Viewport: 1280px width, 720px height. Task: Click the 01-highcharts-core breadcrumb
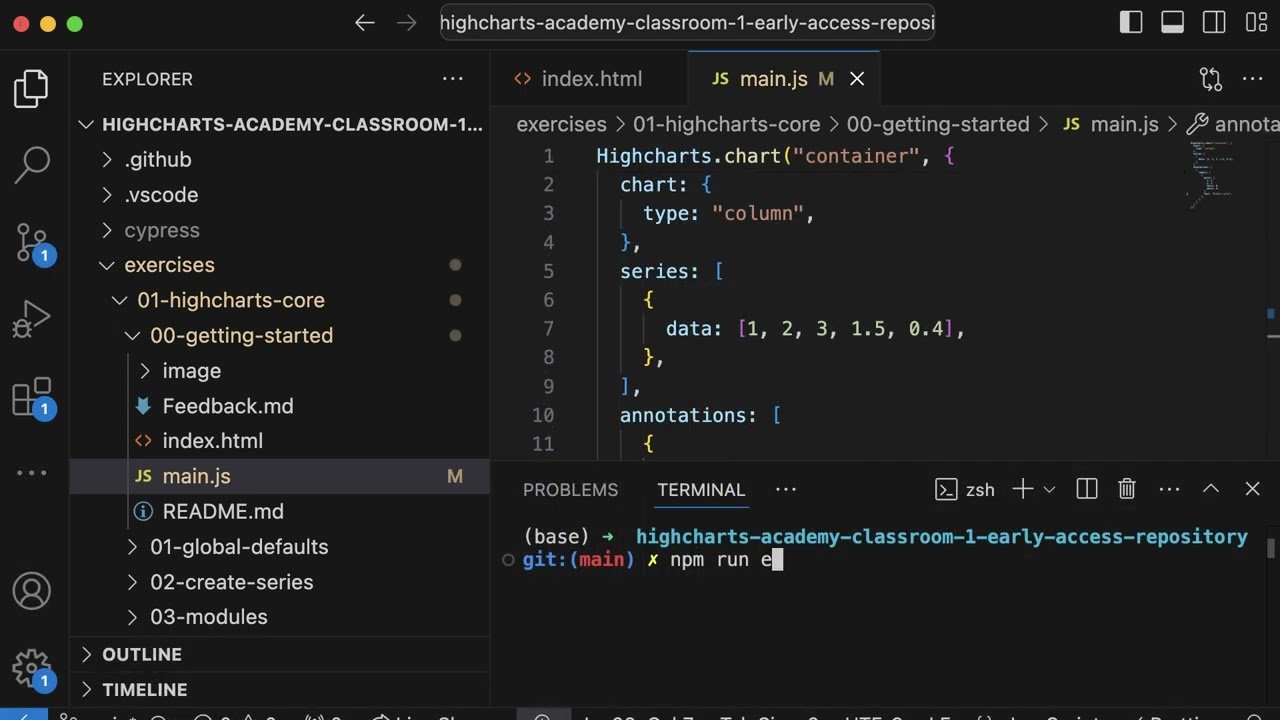[726, 125]
